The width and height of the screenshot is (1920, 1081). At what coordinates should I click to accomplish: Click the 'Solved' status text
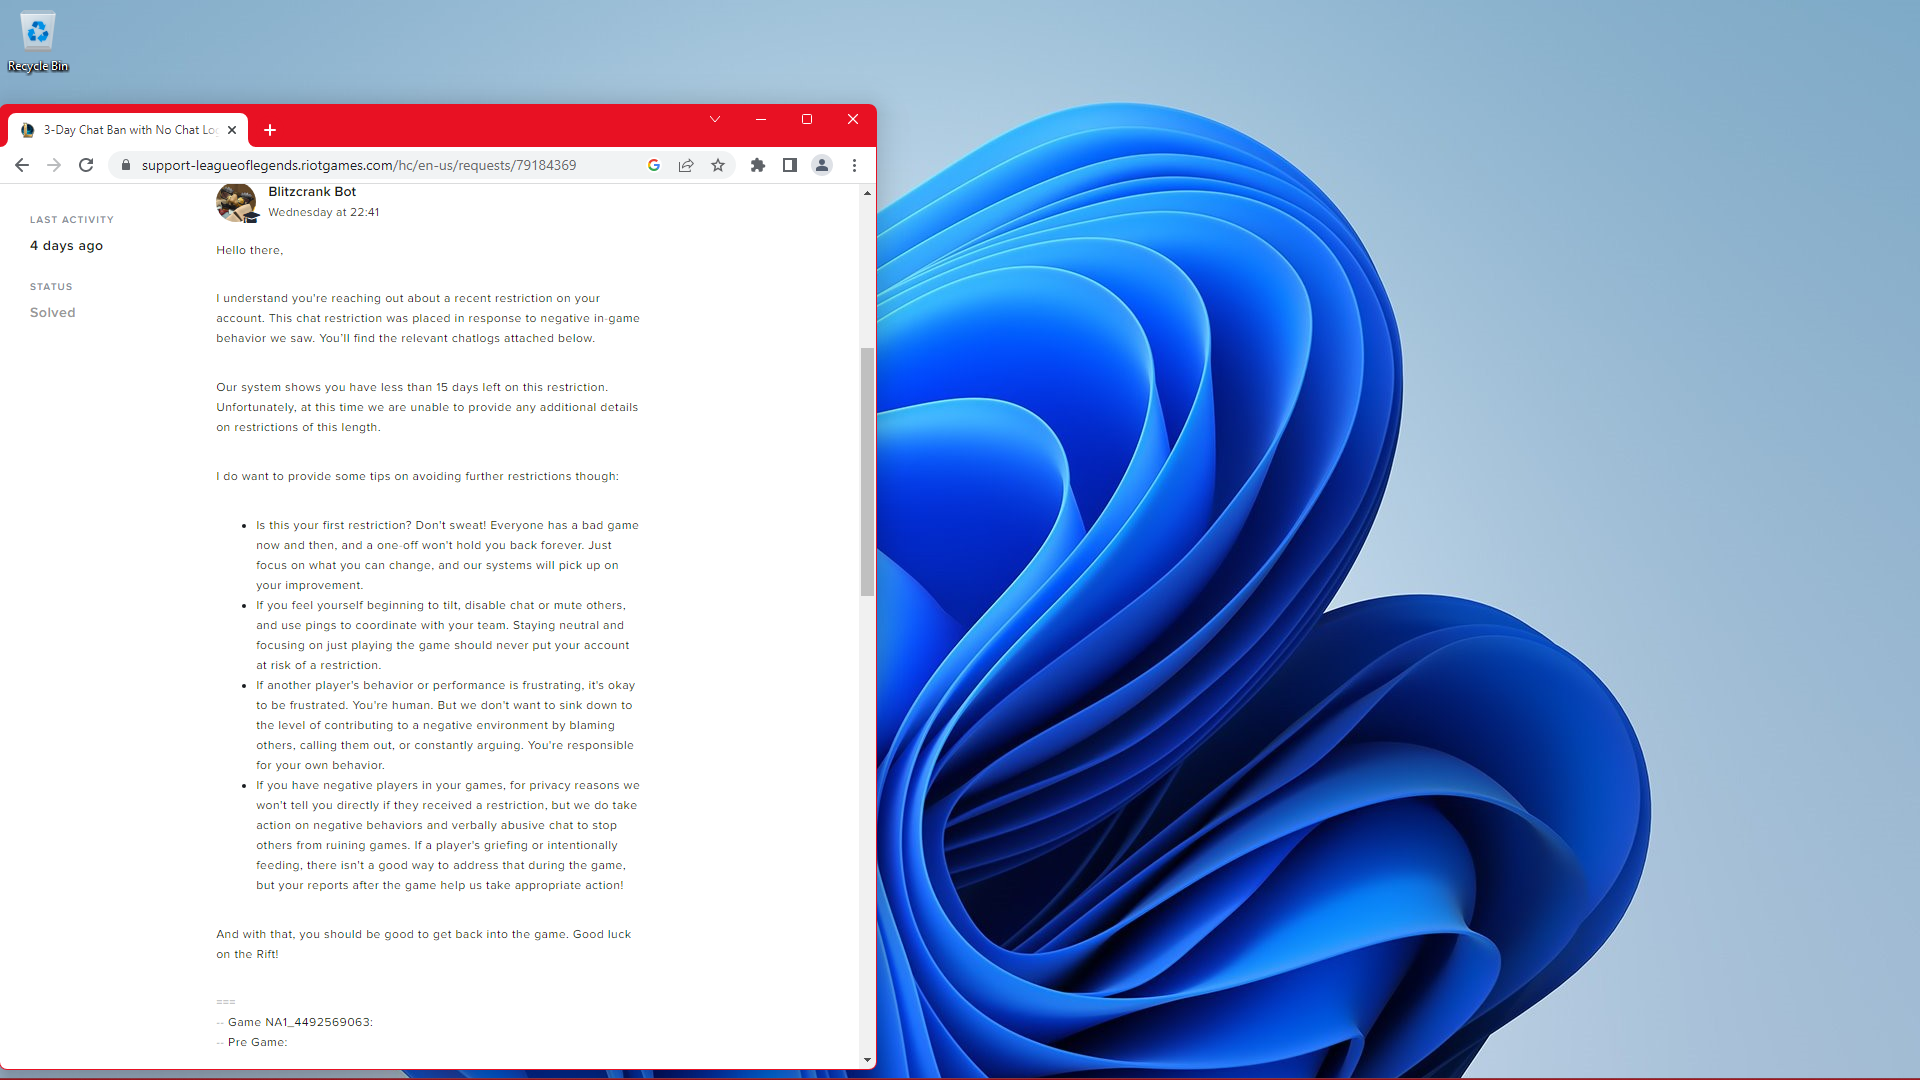click(53, 313)
